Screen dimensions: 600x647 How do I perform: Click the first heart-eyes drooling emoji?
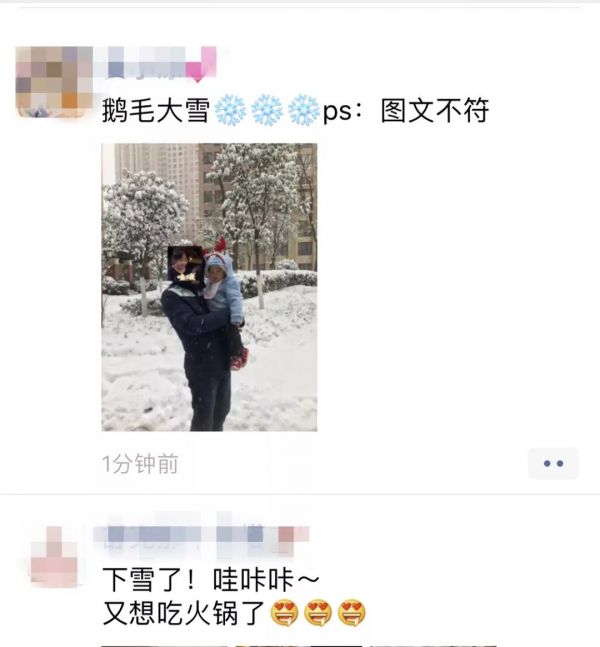(284, 612)
